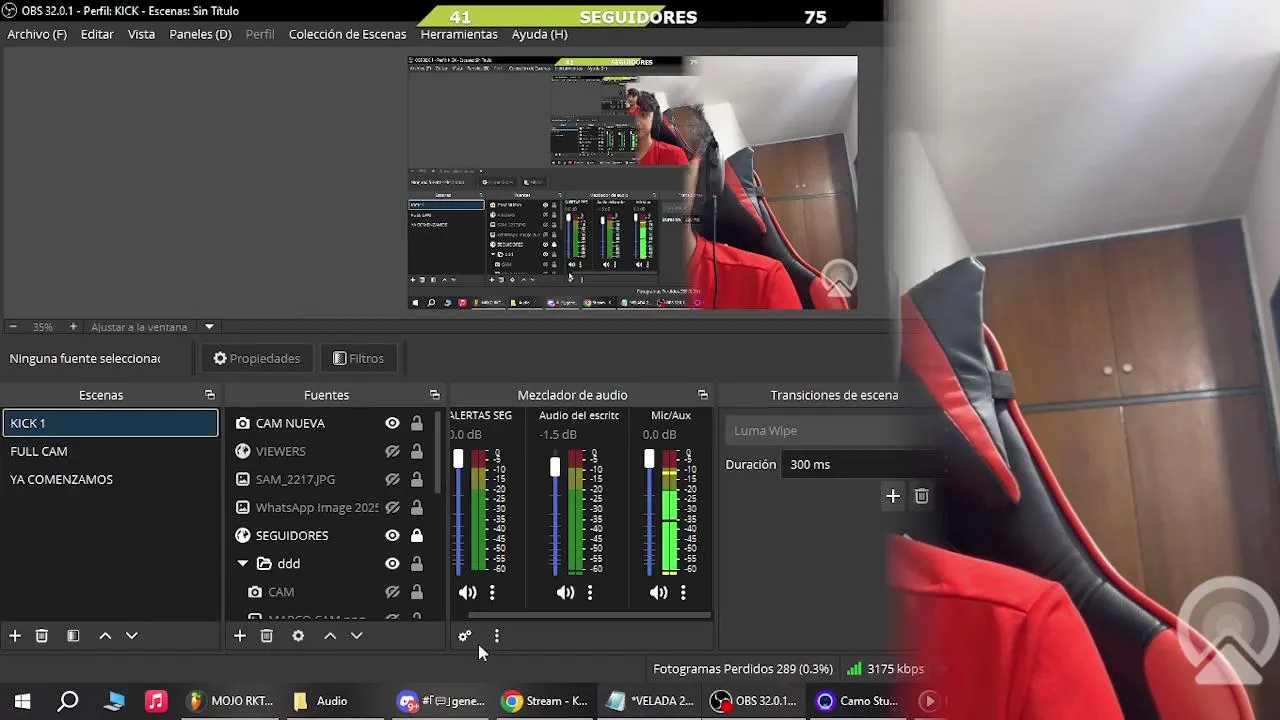This screenshot has width=1280, height=720.
Task: Select the FULL CAM scene
Action: pyautogui.click(x=110, y=451)
